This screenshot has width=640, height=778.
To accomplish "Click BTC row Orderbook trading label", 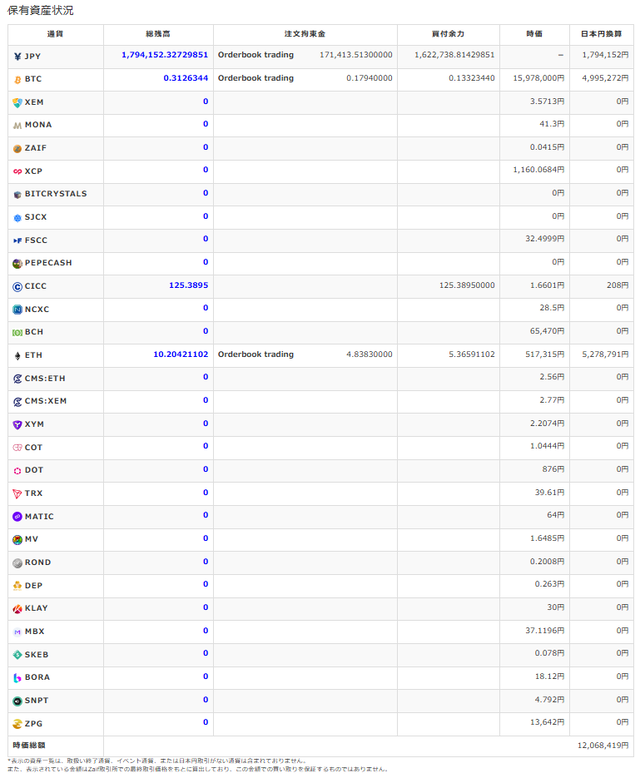I will (x=256, y=78).
